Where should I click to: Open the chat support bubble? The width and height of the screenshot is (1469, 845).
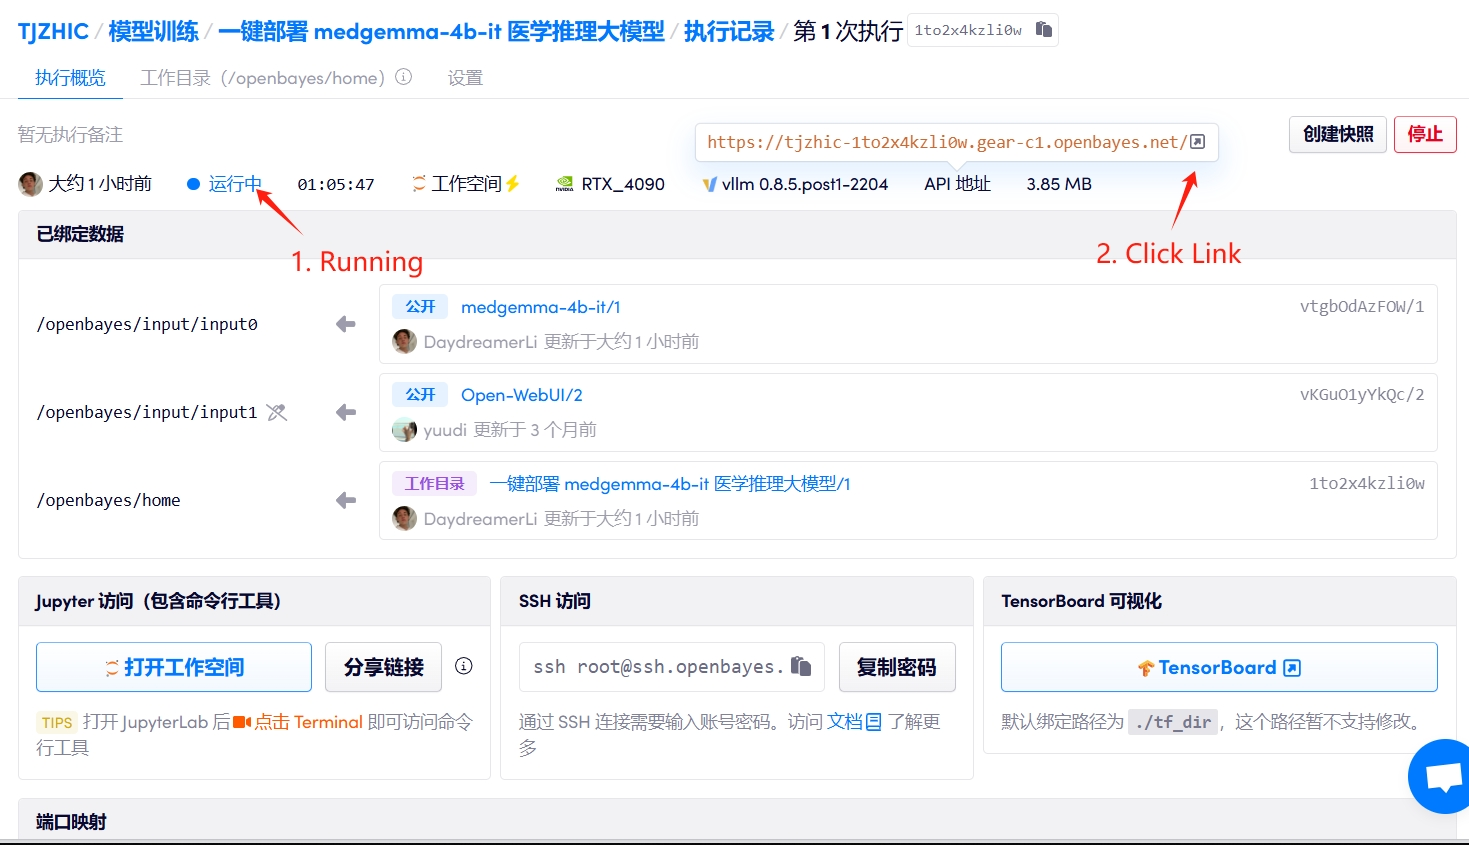click(1441, 777)
